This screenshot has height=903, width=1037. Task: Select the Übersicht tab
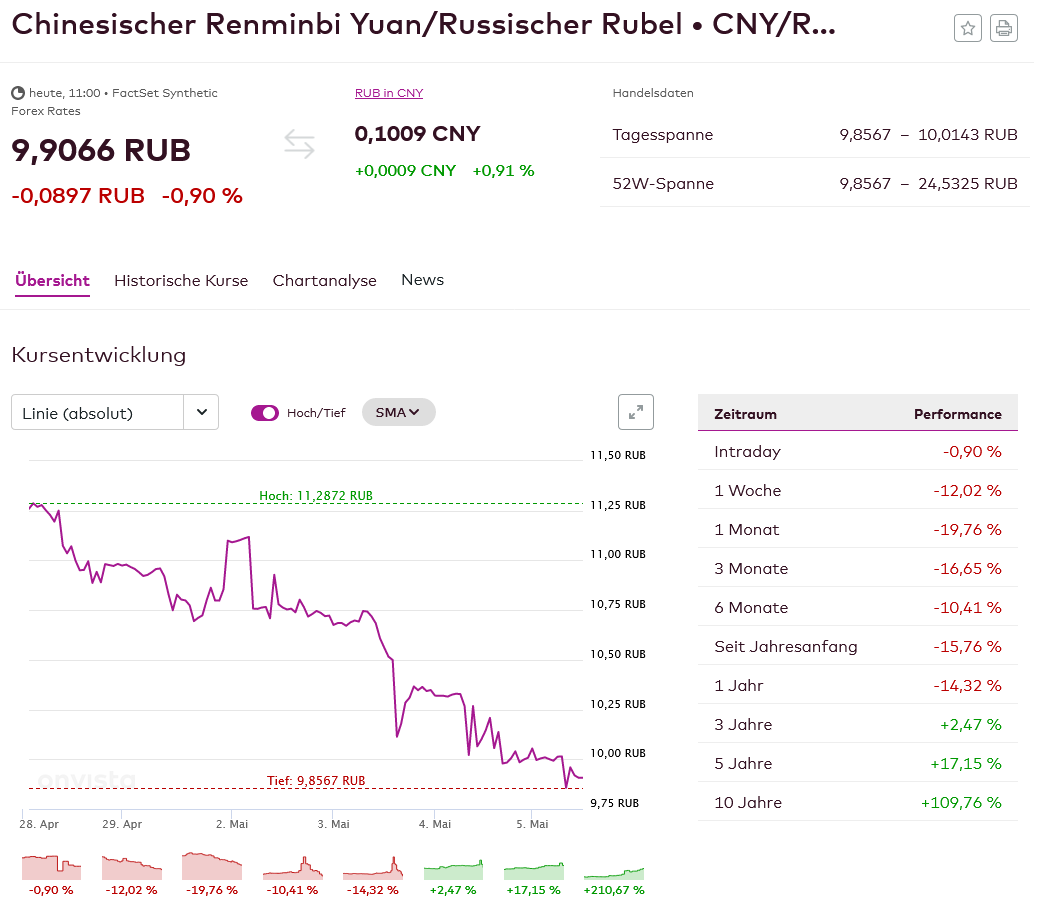pos(52,281)
